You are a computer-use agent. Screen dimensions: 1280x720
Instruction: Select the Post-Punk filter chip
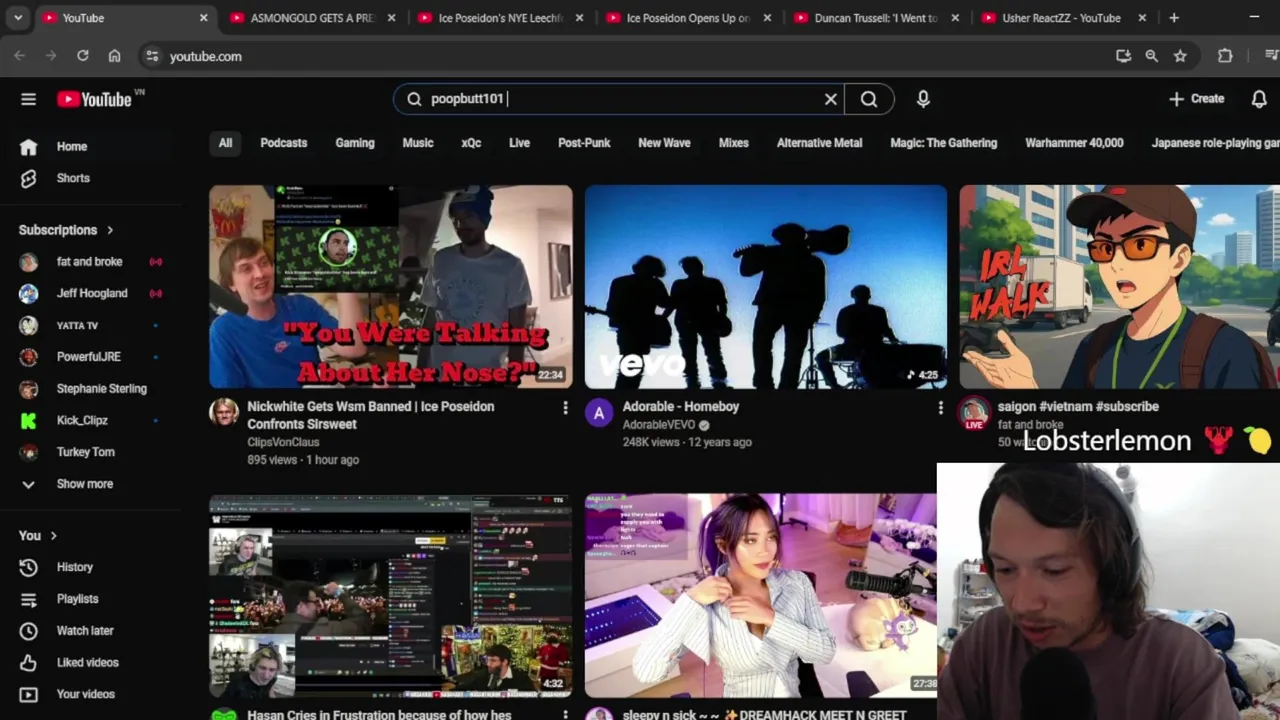(584, 143)
